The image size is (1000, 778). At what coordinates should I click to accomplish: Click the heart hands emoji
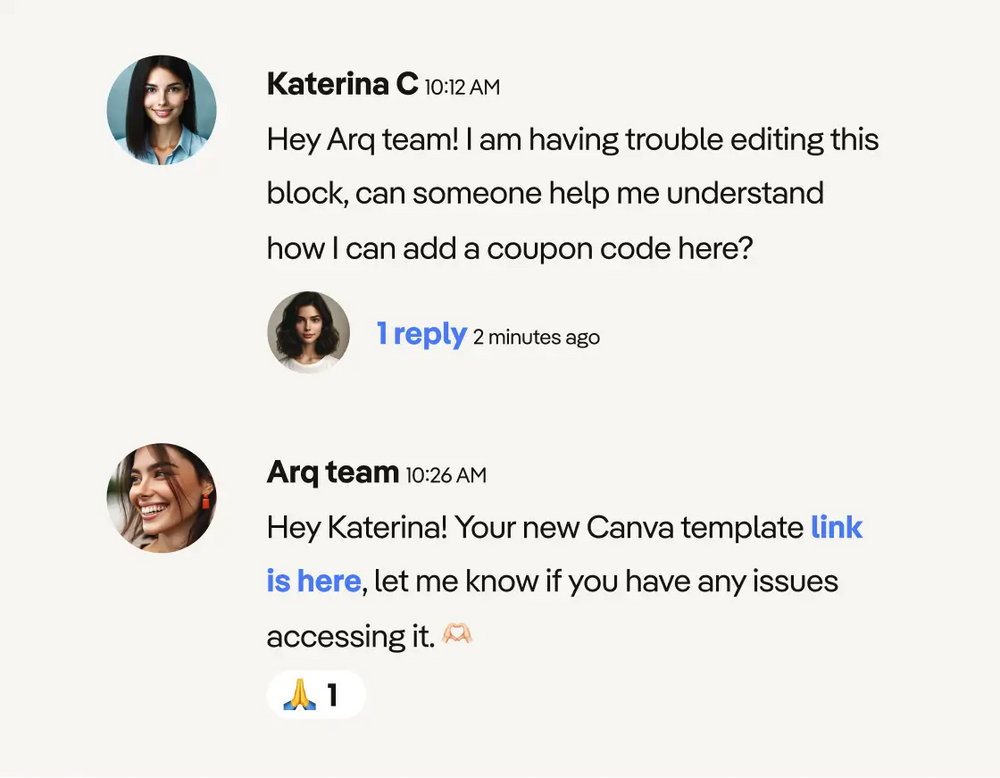coord(457,633)
